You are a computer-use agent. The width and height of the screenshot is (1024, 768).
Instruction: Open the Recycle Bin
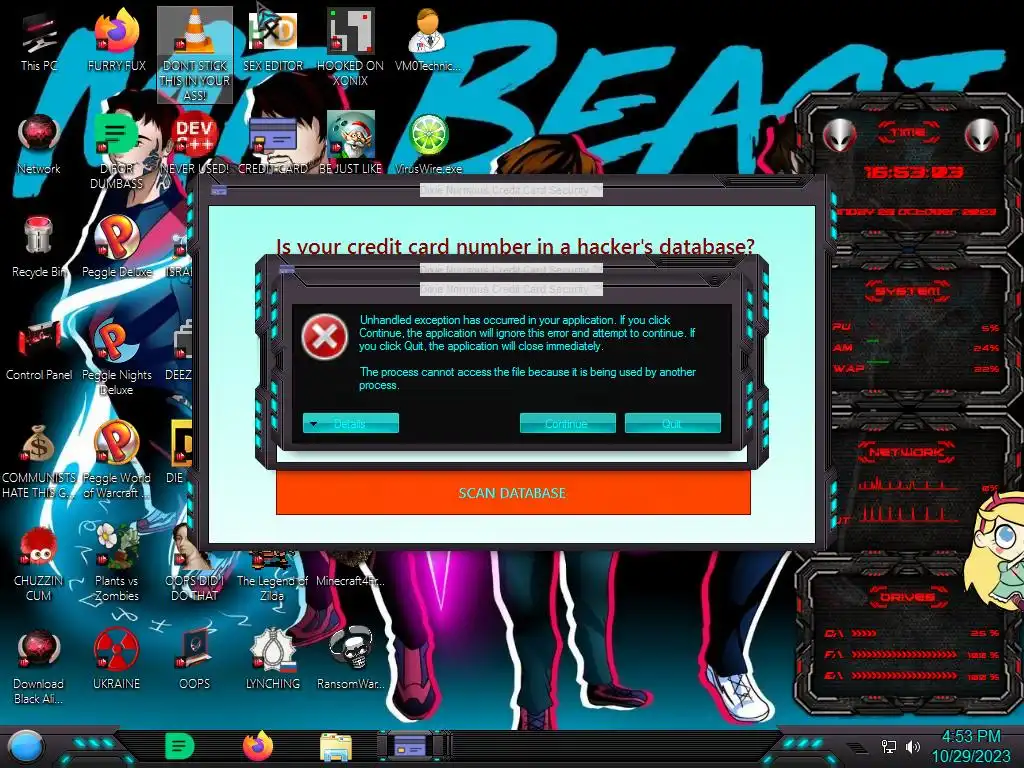pyautogui.click(x=39, y=247)
